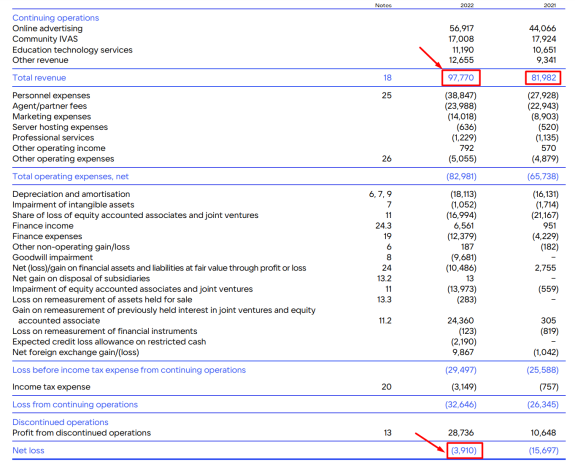Viewport: 575px width, 463px height.
Task: Click the 2022 column header
Action: [467, 5]
